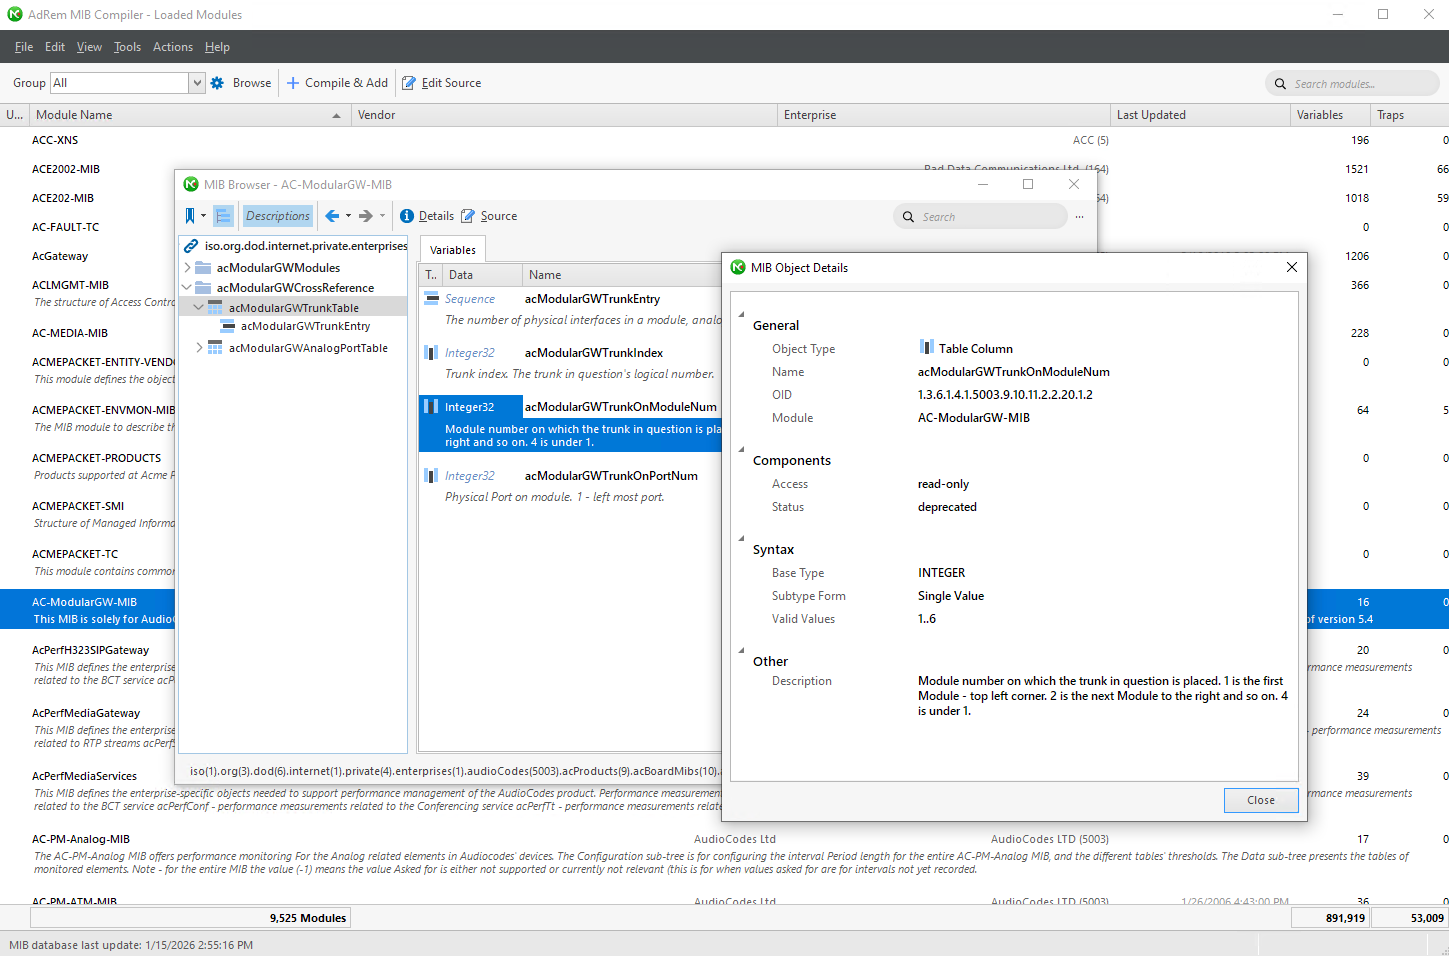
Task: Click the AdRem MIB Compiler title bar icon
Action: (15, 14)
